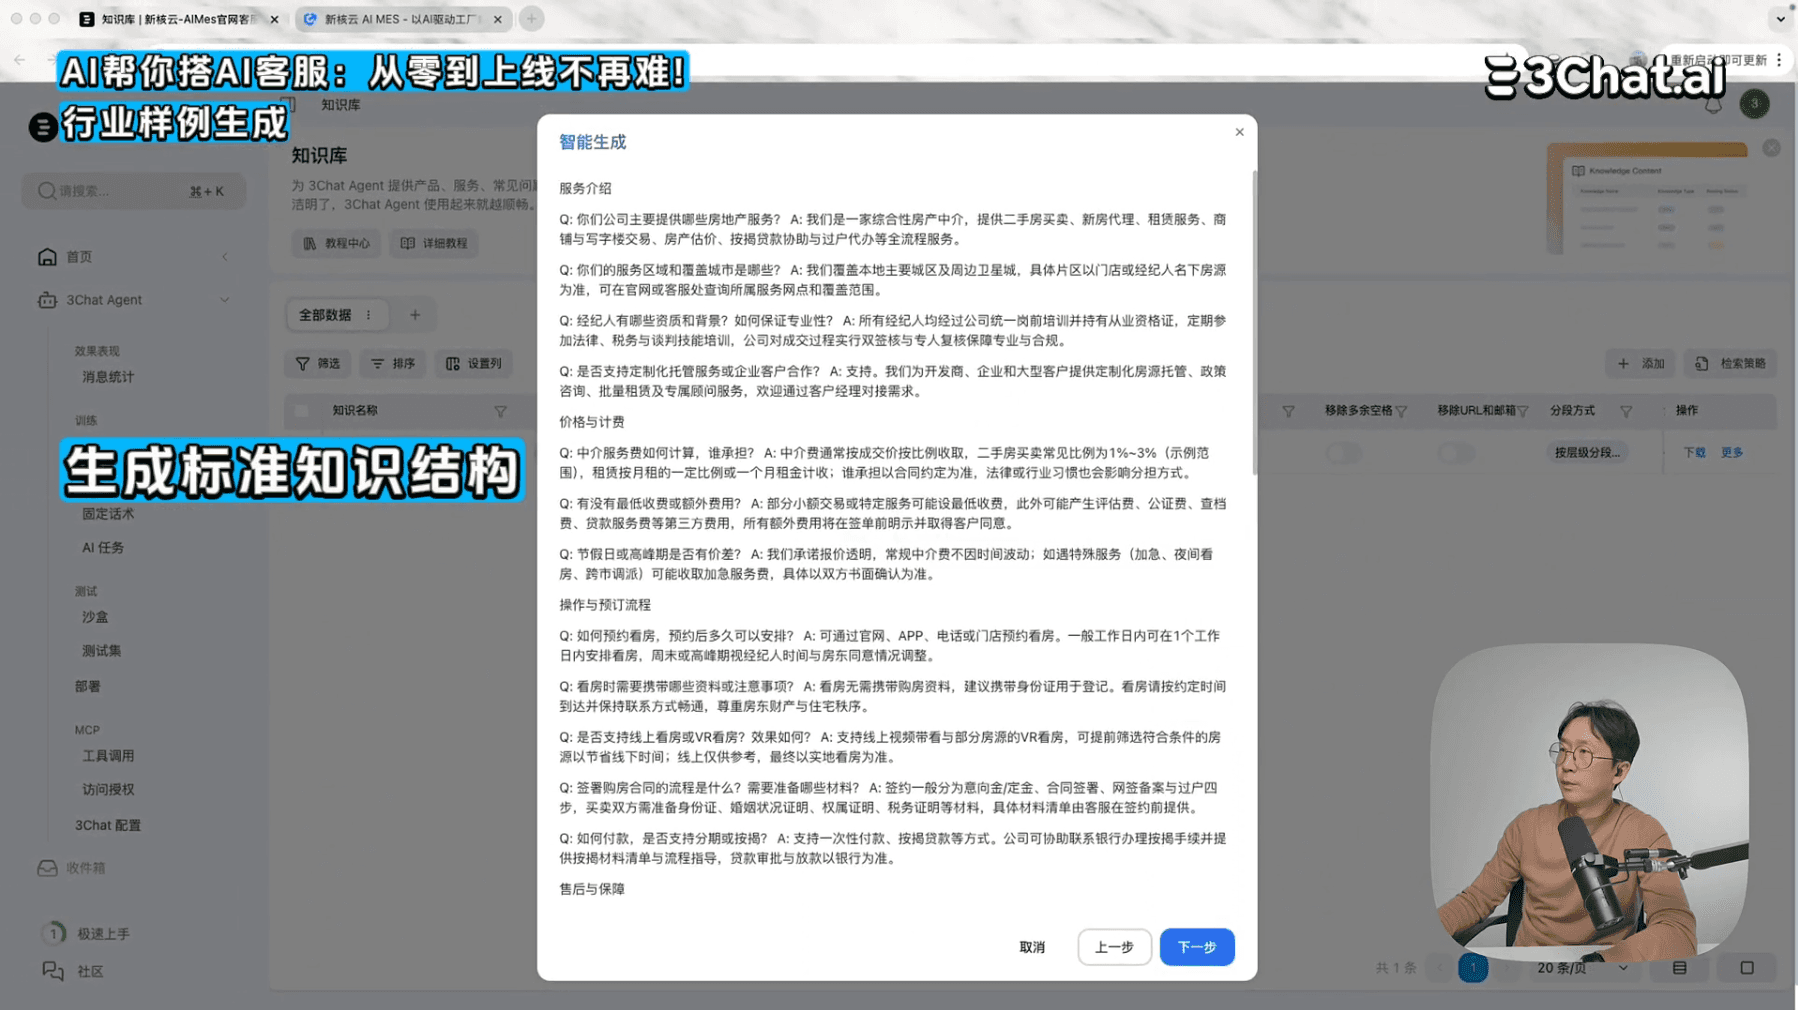Close the 新核云 AI MES browser tab
This screenshot has height=1010, width=1798.
(498, 19)
